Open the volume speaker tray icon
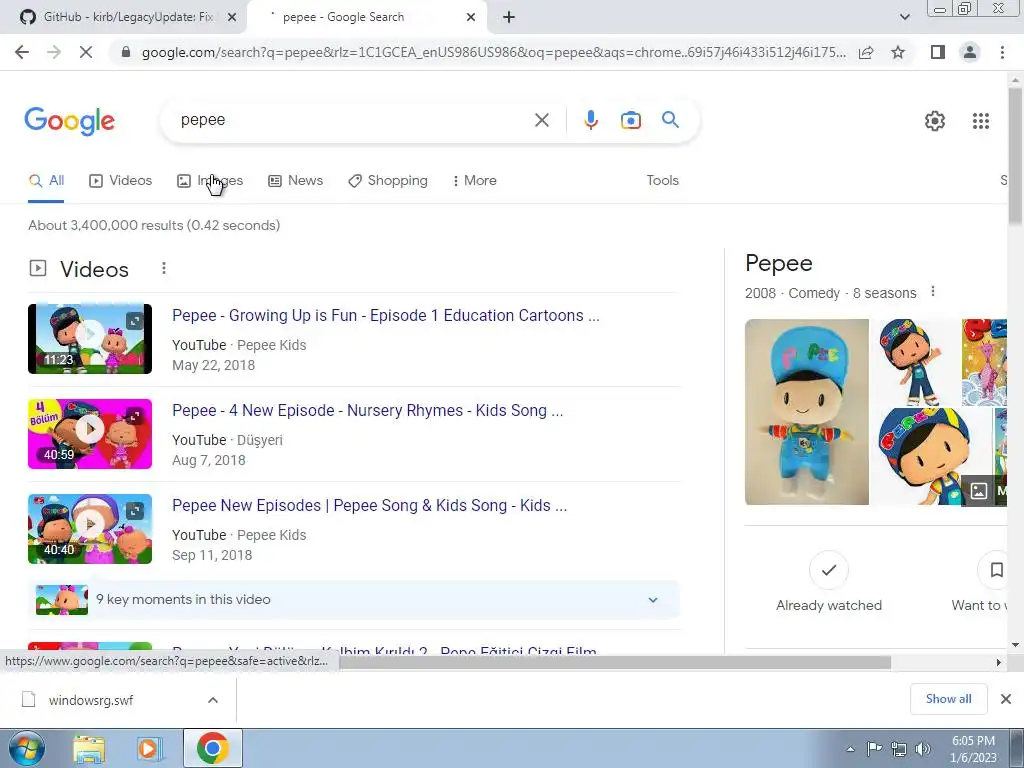 click(922, 749)
